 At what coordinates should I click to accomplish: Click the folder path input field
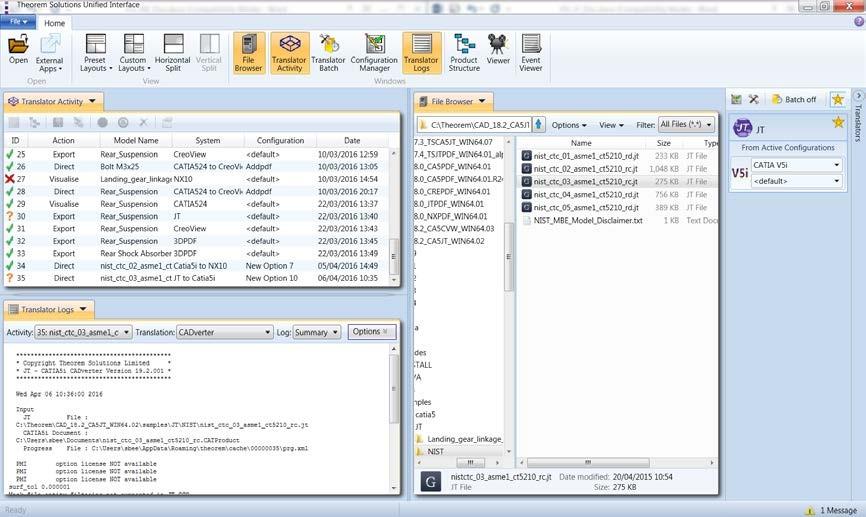click(x=474, y=125)
